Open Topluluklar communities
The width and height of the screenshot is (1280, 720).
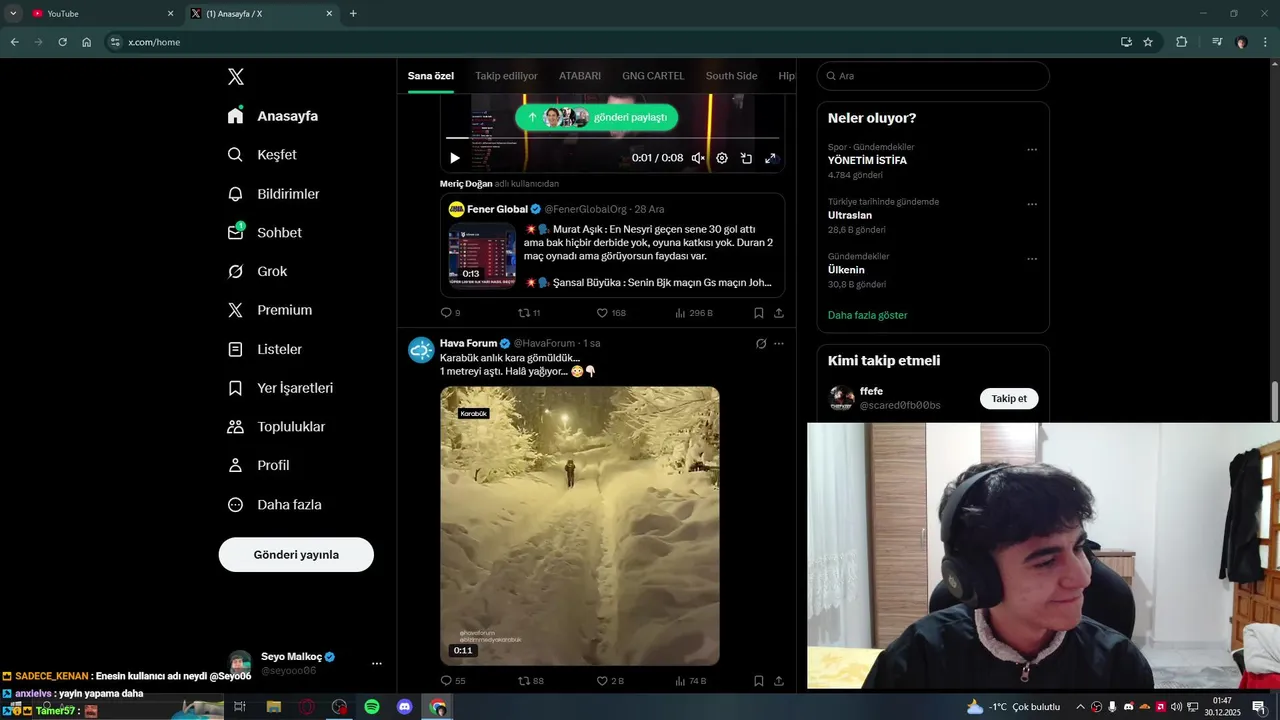point(276,427)
